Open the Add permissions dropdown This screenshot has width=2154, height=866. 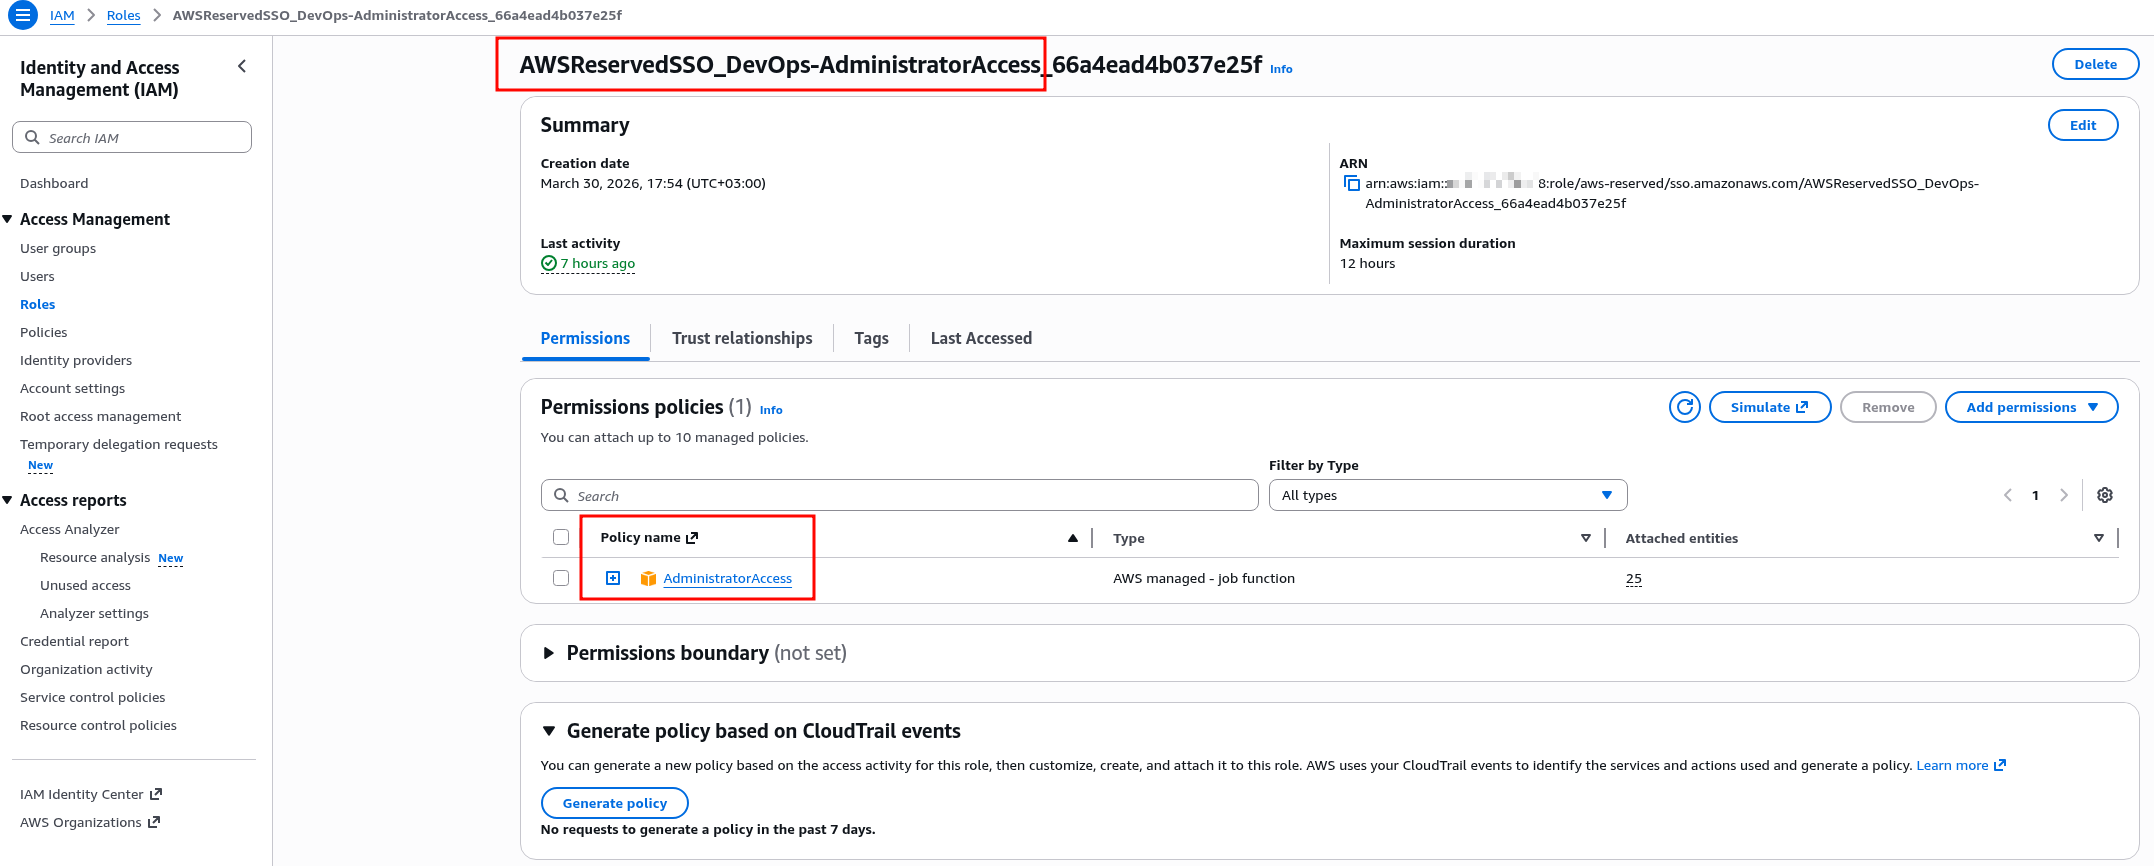2030,407
